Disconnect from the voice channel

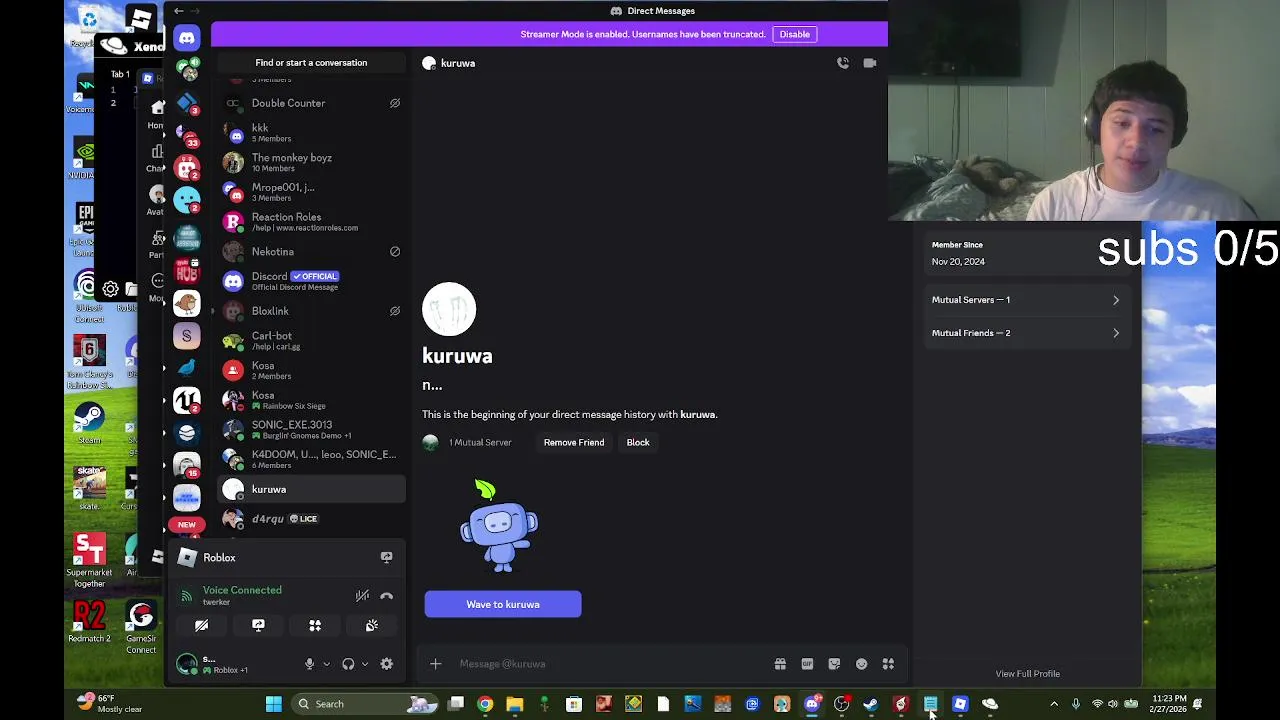pos(386,596)
